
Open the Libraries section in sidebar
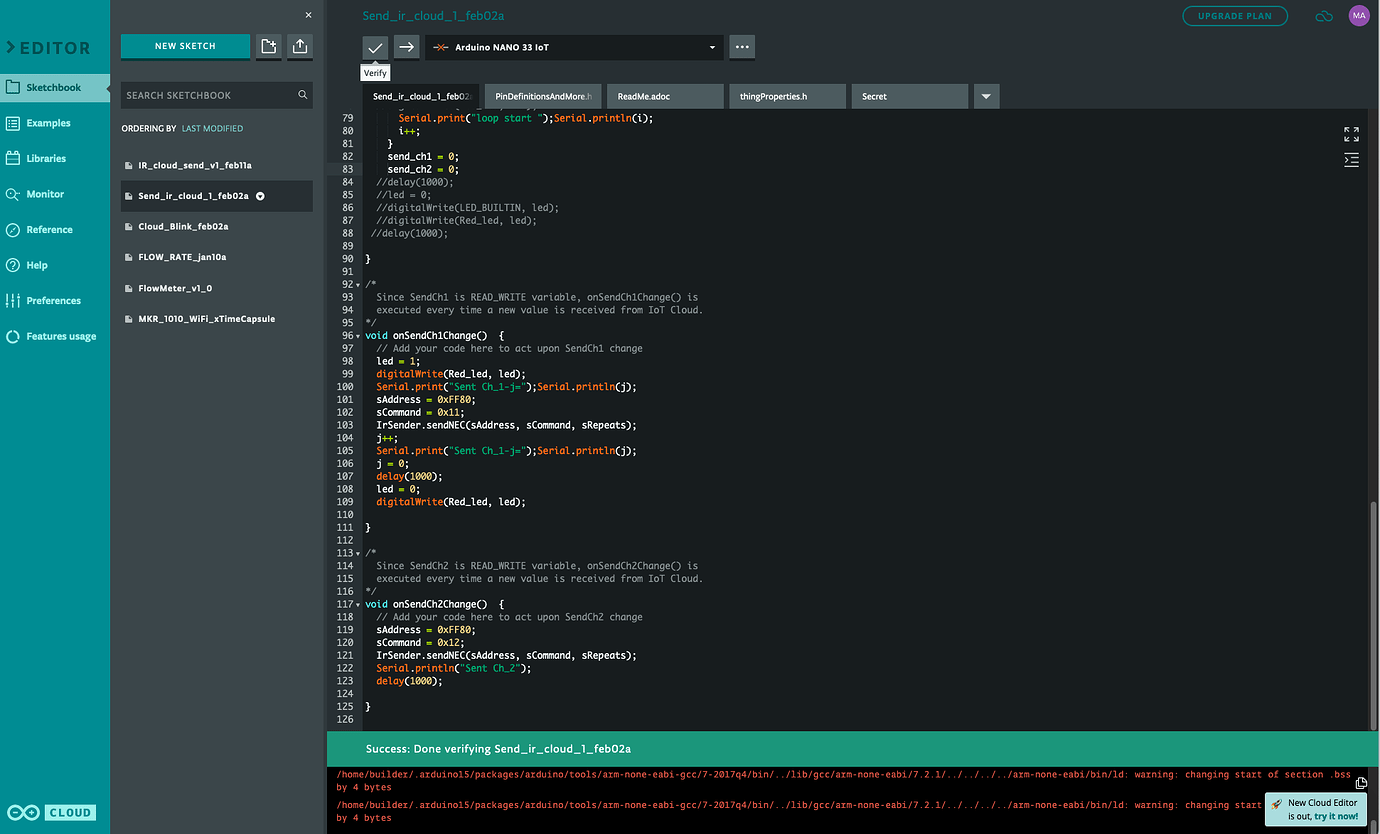coord(46,158)
